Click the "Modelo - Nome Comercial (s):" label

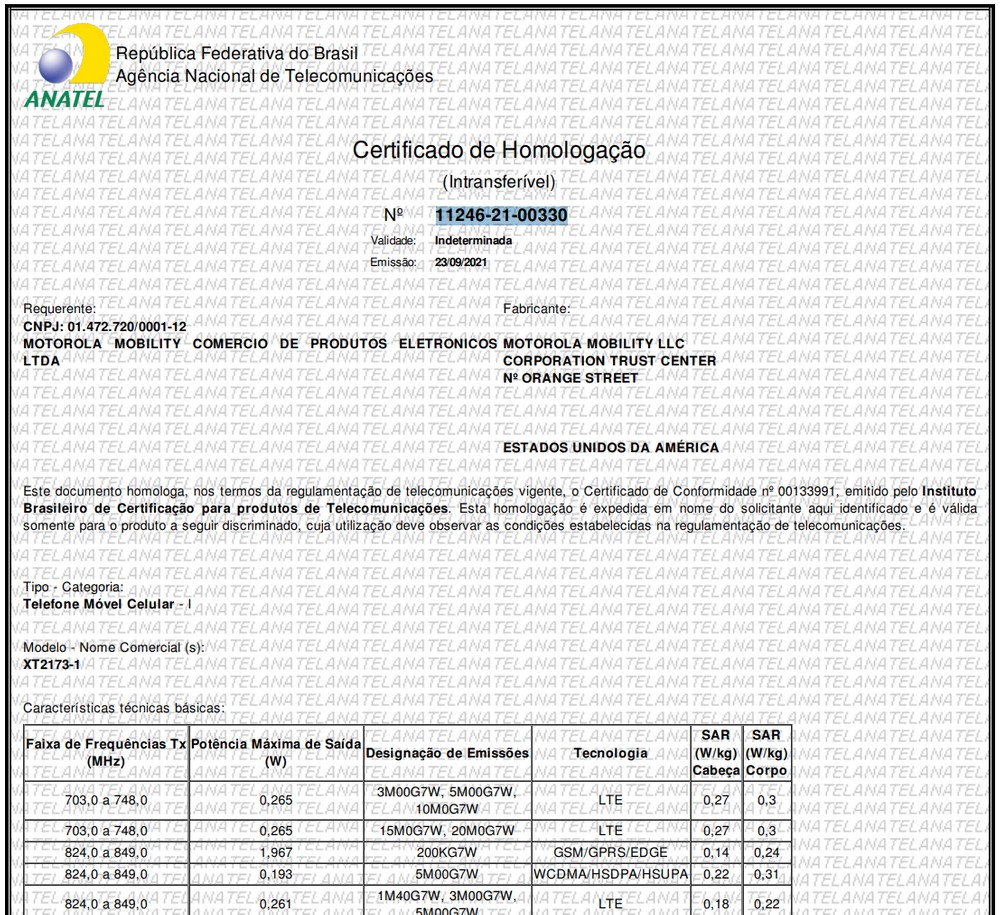pos(114,648)
